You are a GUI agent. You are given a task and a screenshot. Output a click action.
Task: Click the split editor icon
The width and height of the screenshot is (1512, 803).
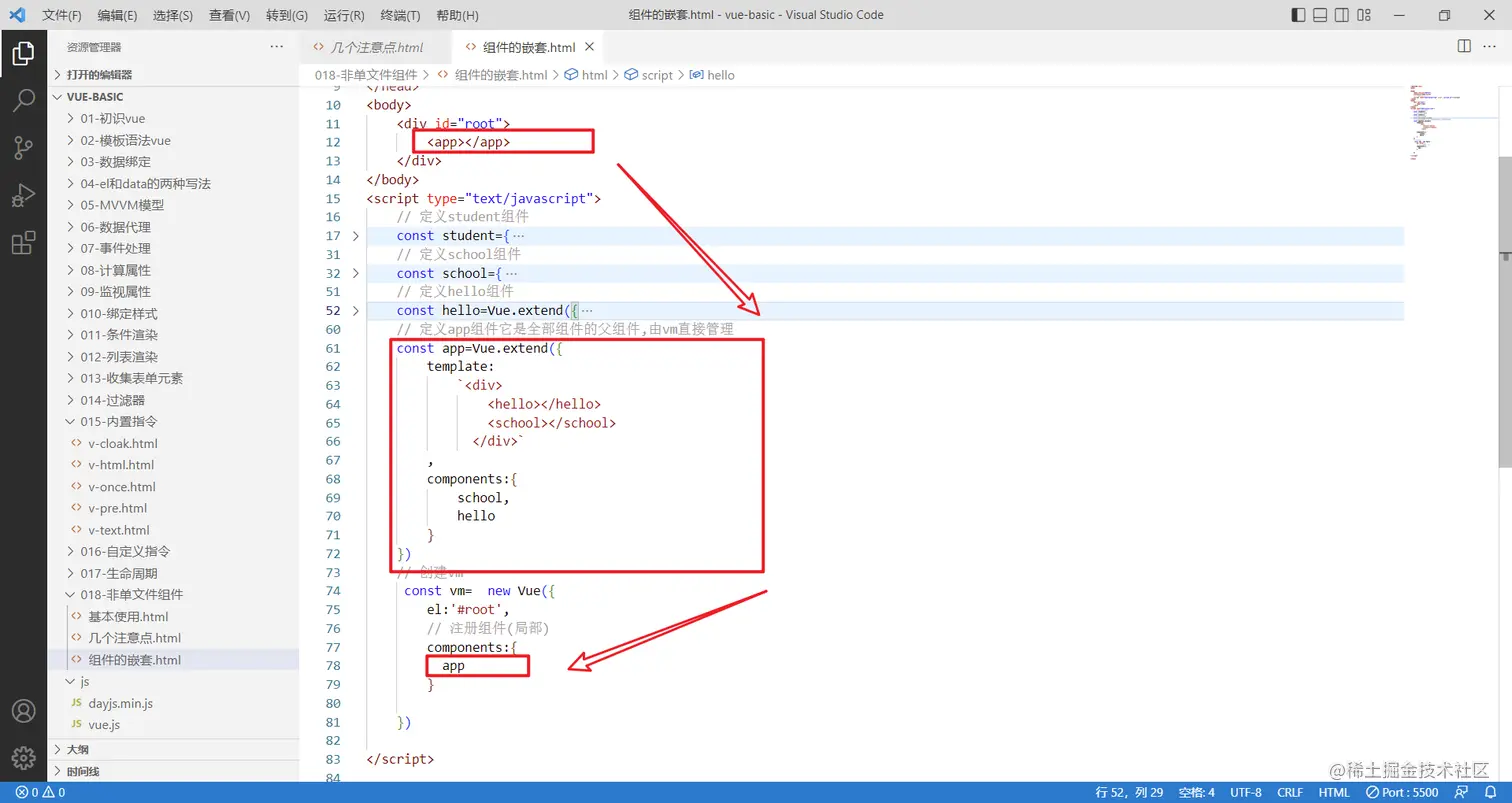click(1464, 47)
